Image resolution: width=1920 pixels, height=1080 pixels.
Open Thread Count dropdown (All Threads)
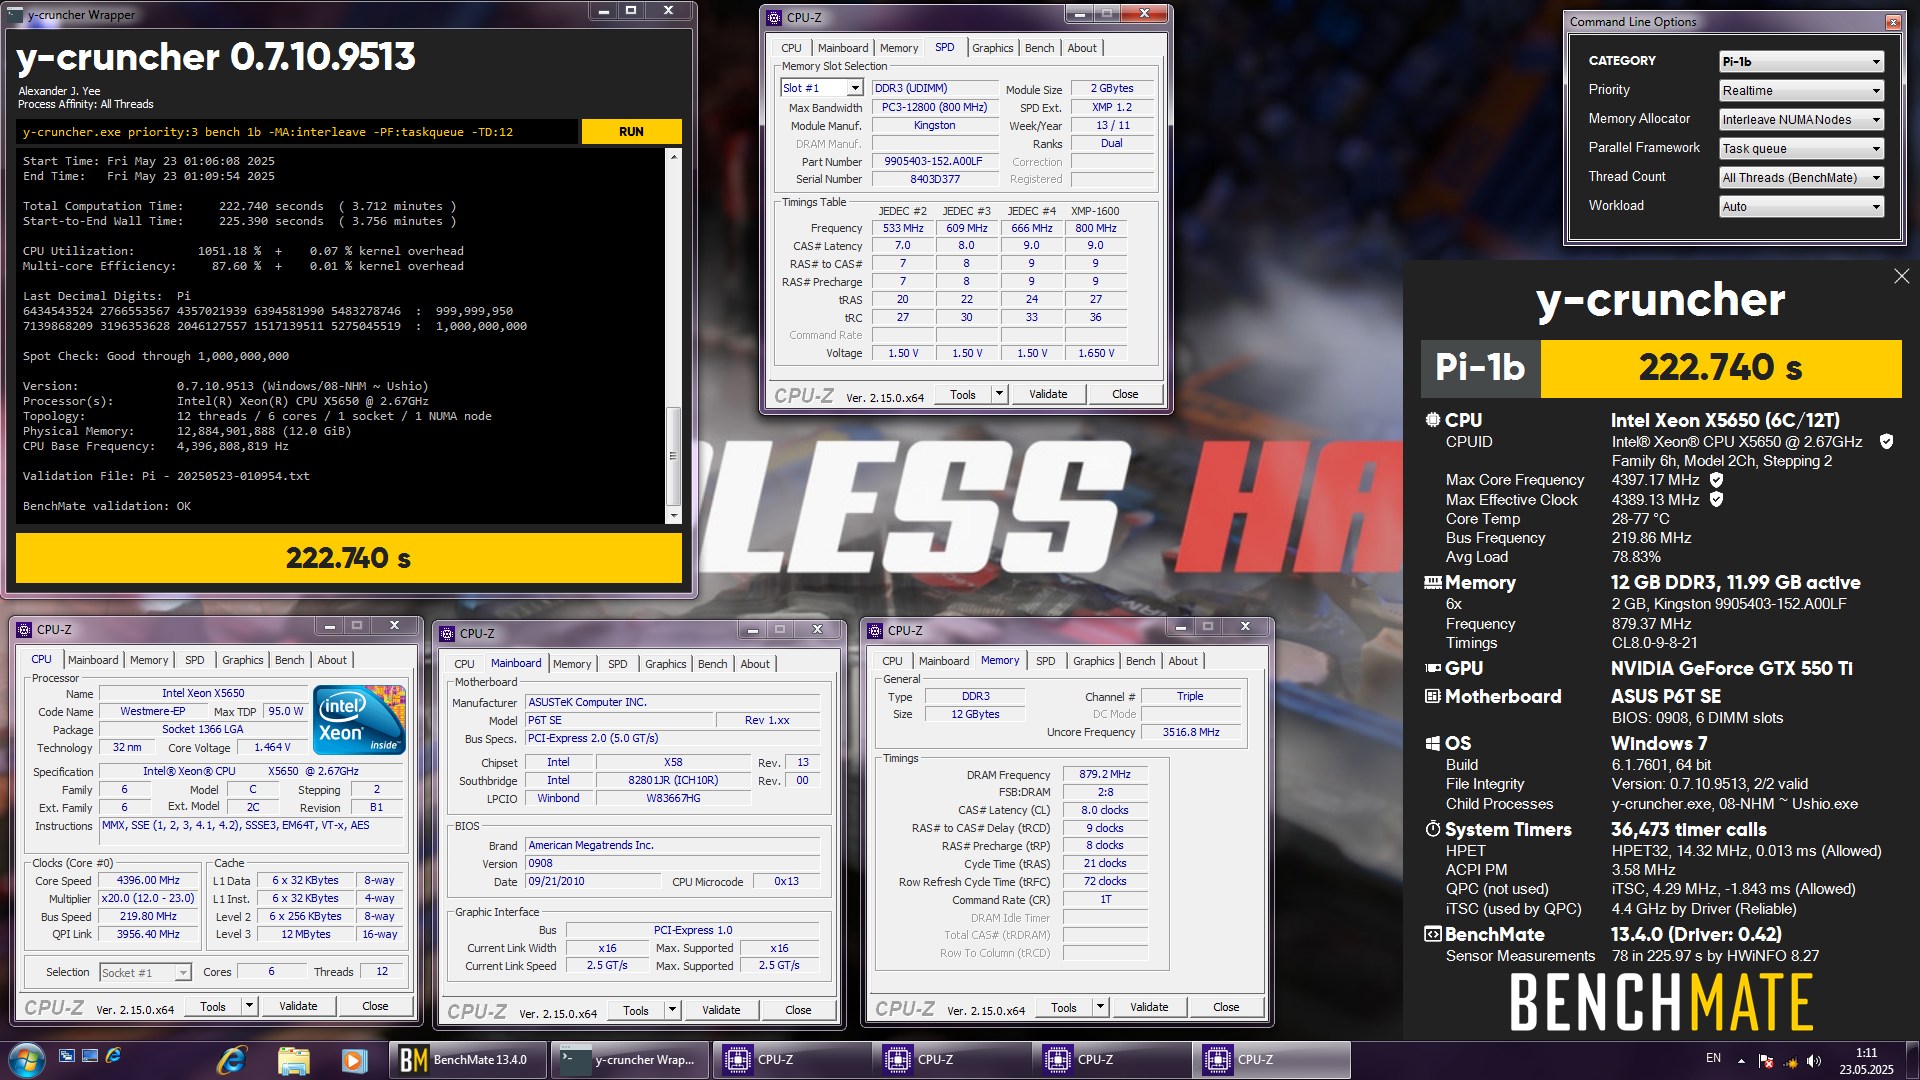pos(1801,177)
